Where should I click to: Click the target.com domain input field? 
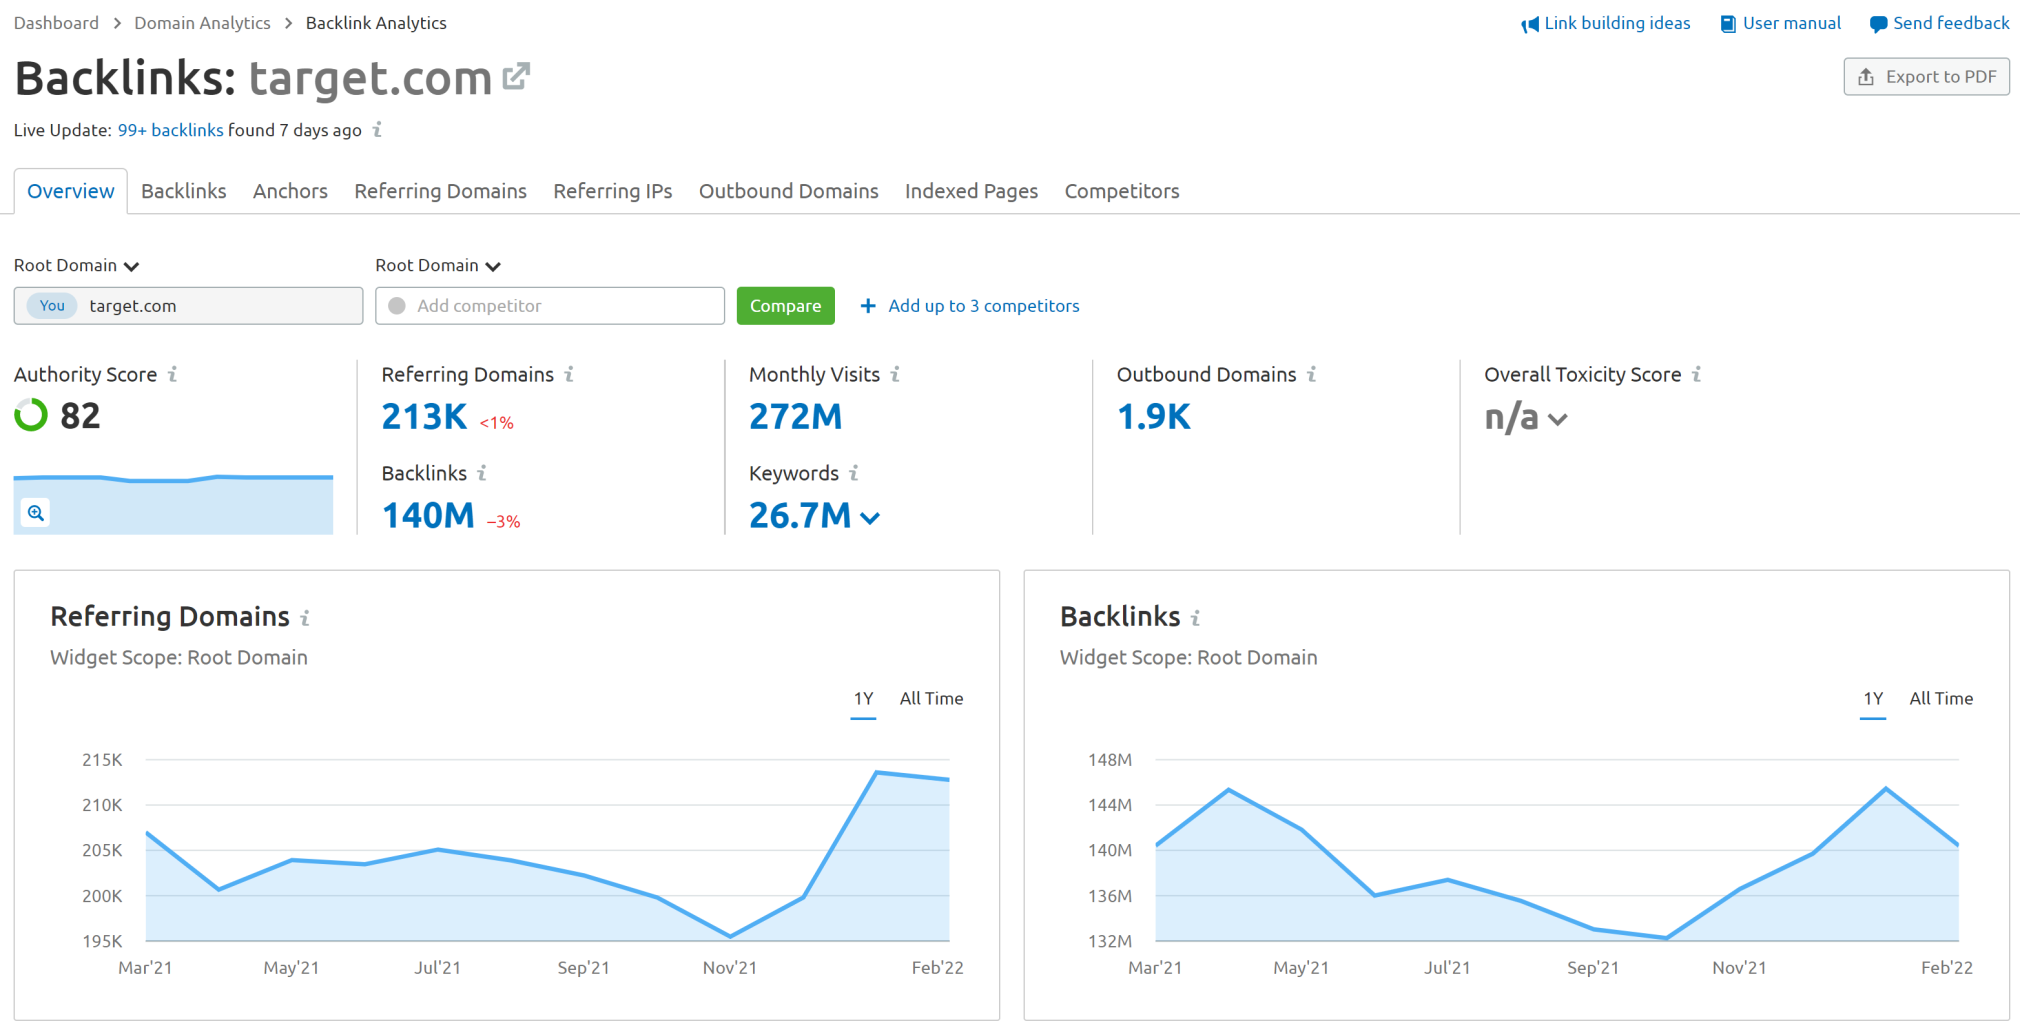click(188, 306)
